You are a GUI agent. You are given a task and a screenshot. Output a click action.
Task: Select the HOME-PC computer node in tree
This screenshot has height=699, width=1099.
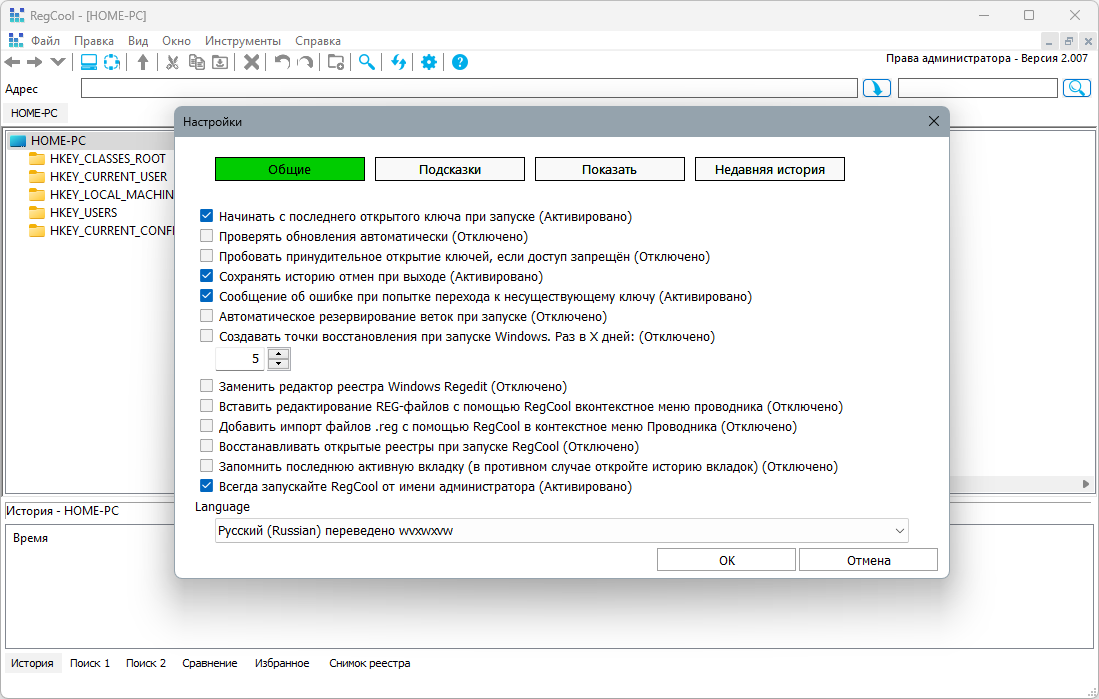58,141
